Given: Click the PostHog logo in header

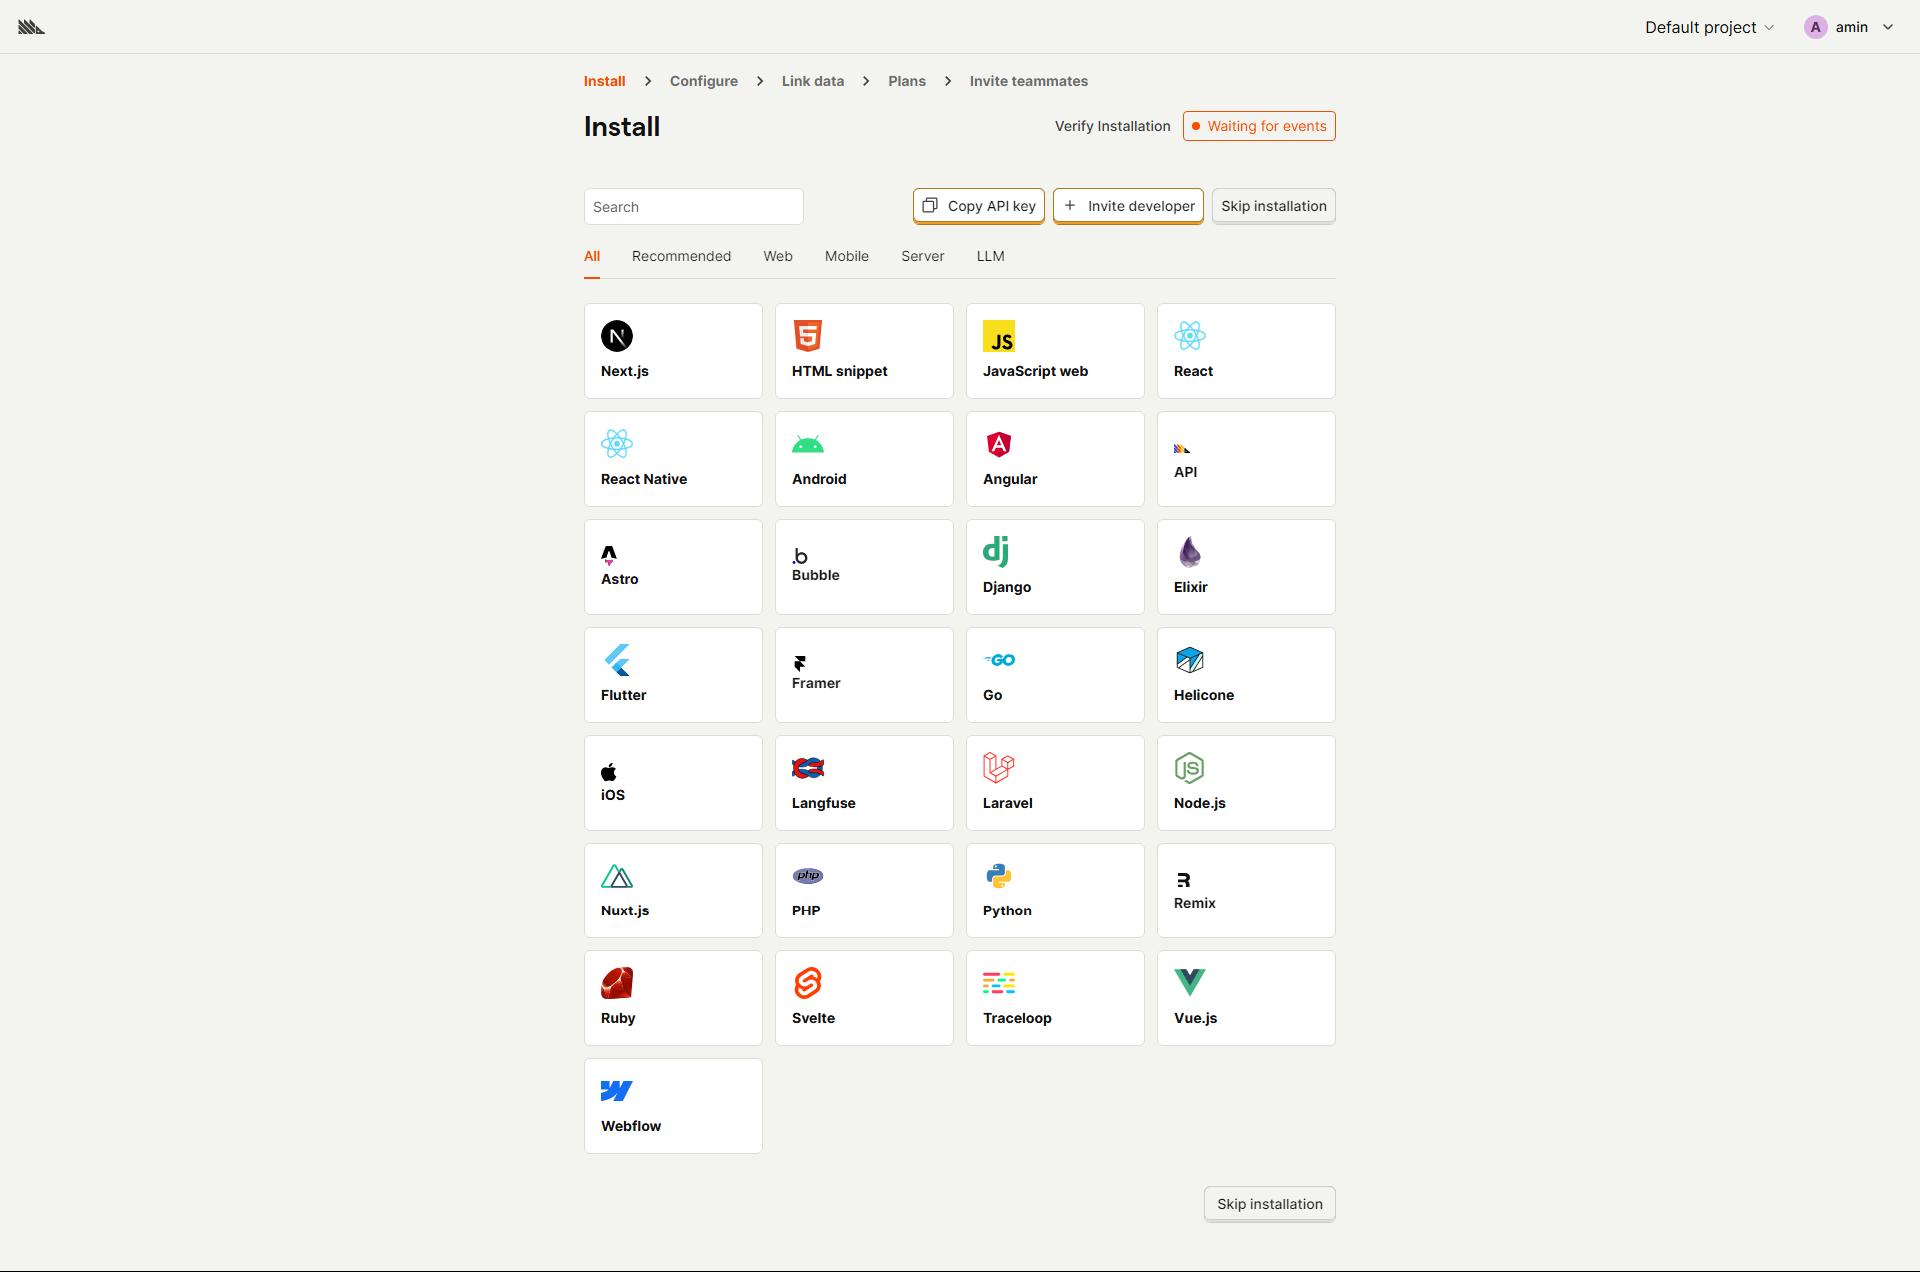Looking at the screenshot, I should click(31, 27).
